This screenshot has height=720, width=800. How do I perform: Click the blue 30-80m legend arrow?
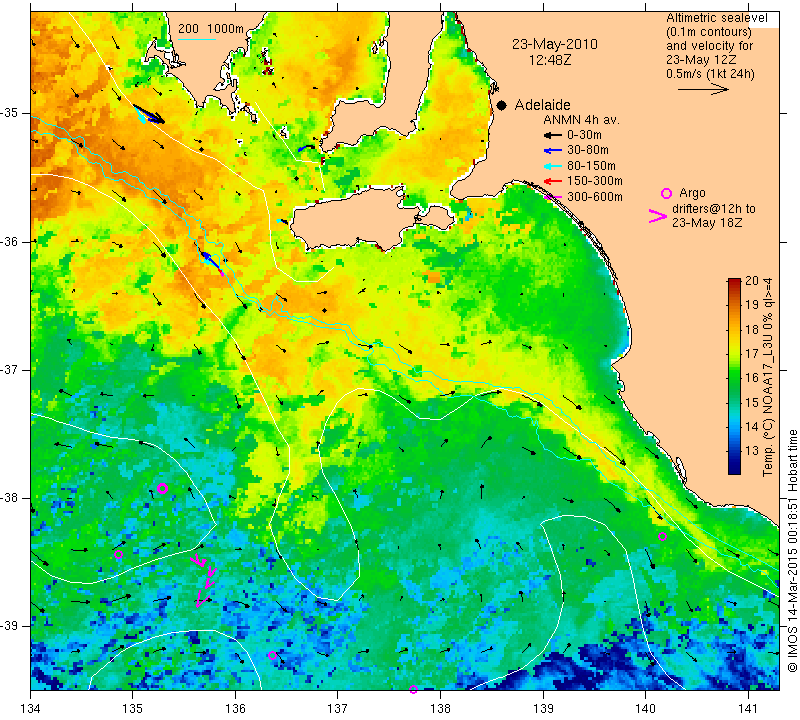click(552, 151)
